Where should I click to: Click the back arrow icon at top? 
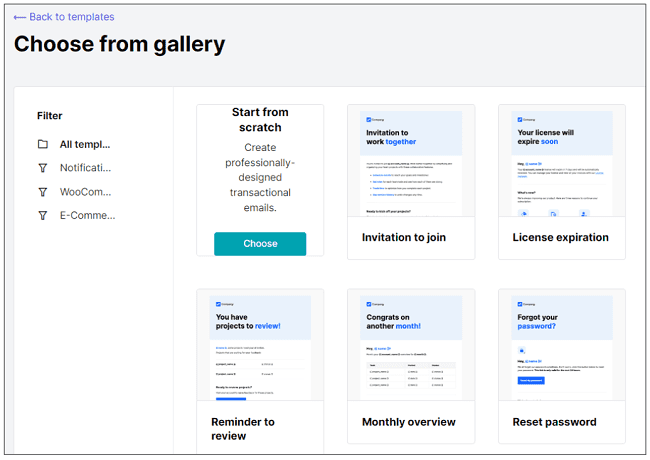(x=19, y=17)
